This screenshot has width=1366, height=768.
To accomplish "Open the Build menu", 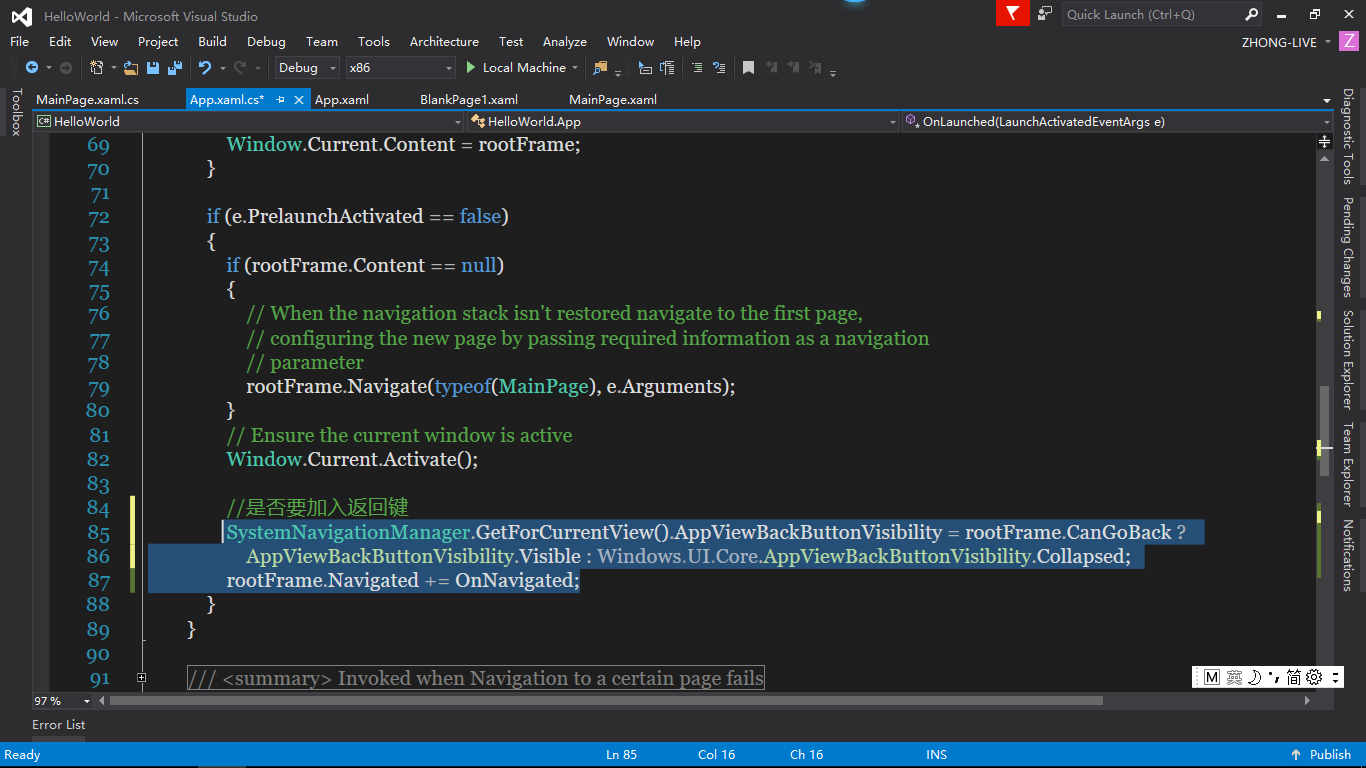I will click(212, 42).
